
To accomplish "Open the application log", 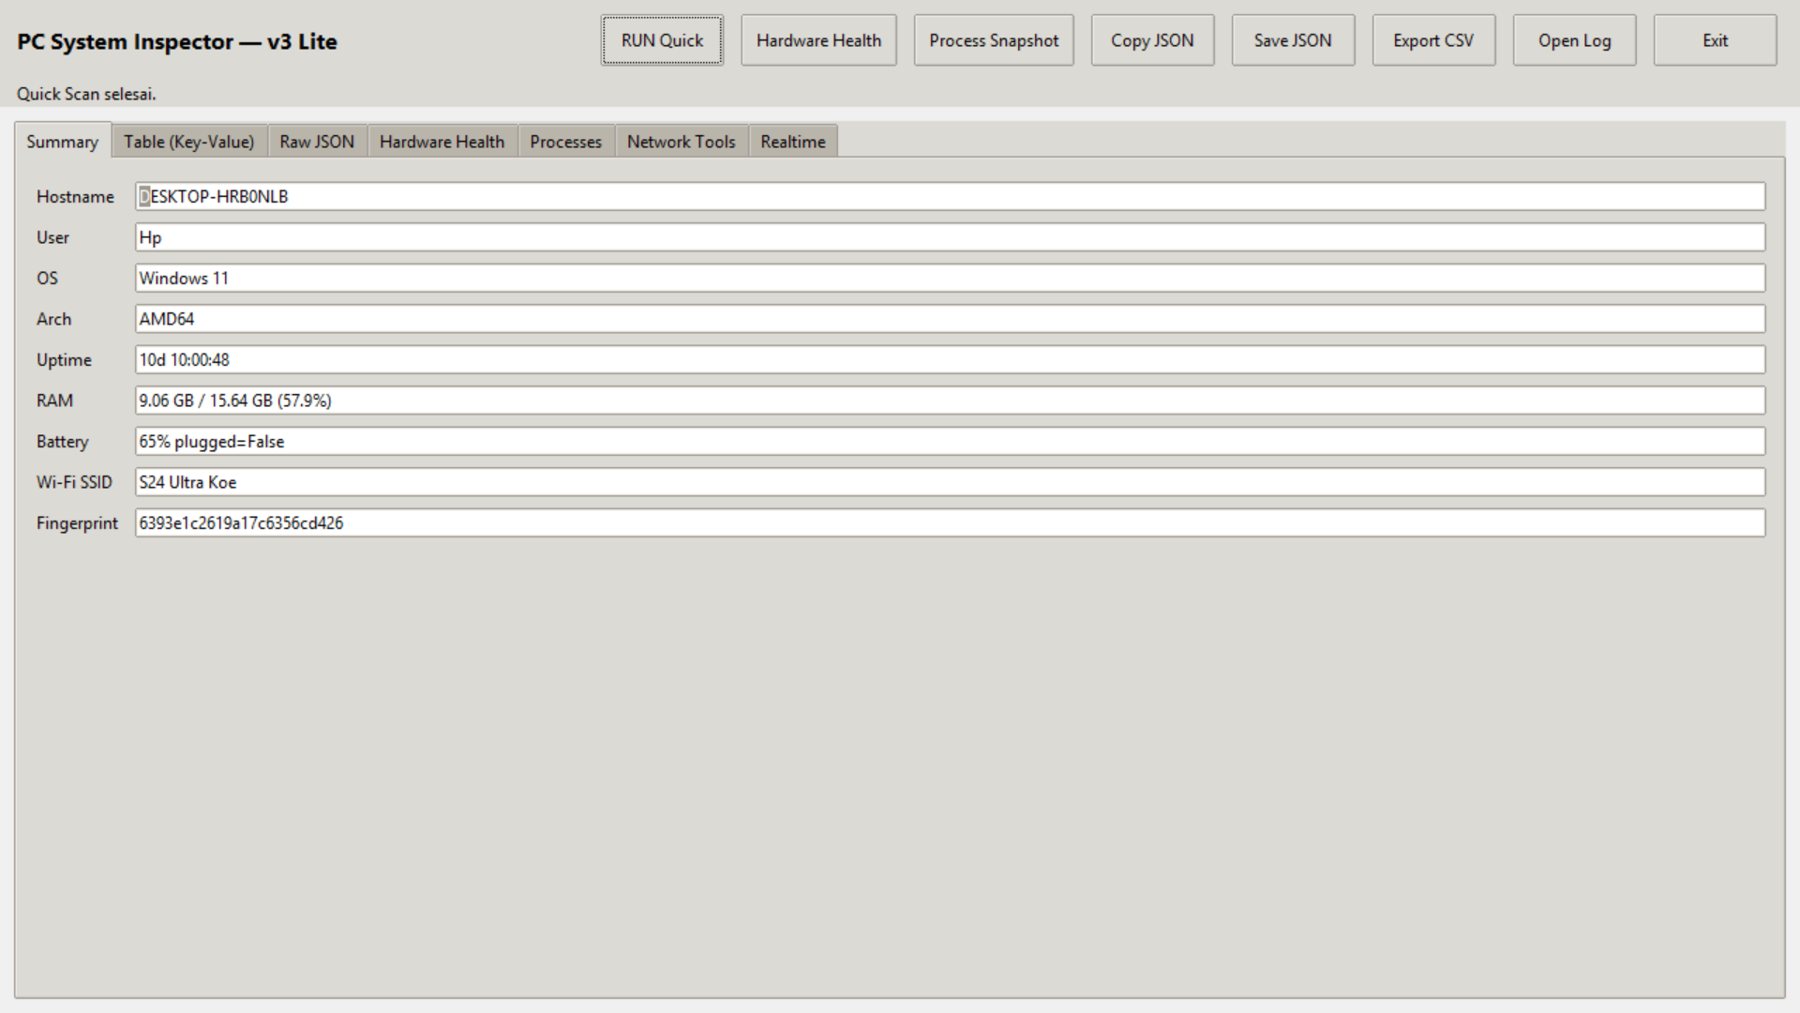I will [1574, 40].
